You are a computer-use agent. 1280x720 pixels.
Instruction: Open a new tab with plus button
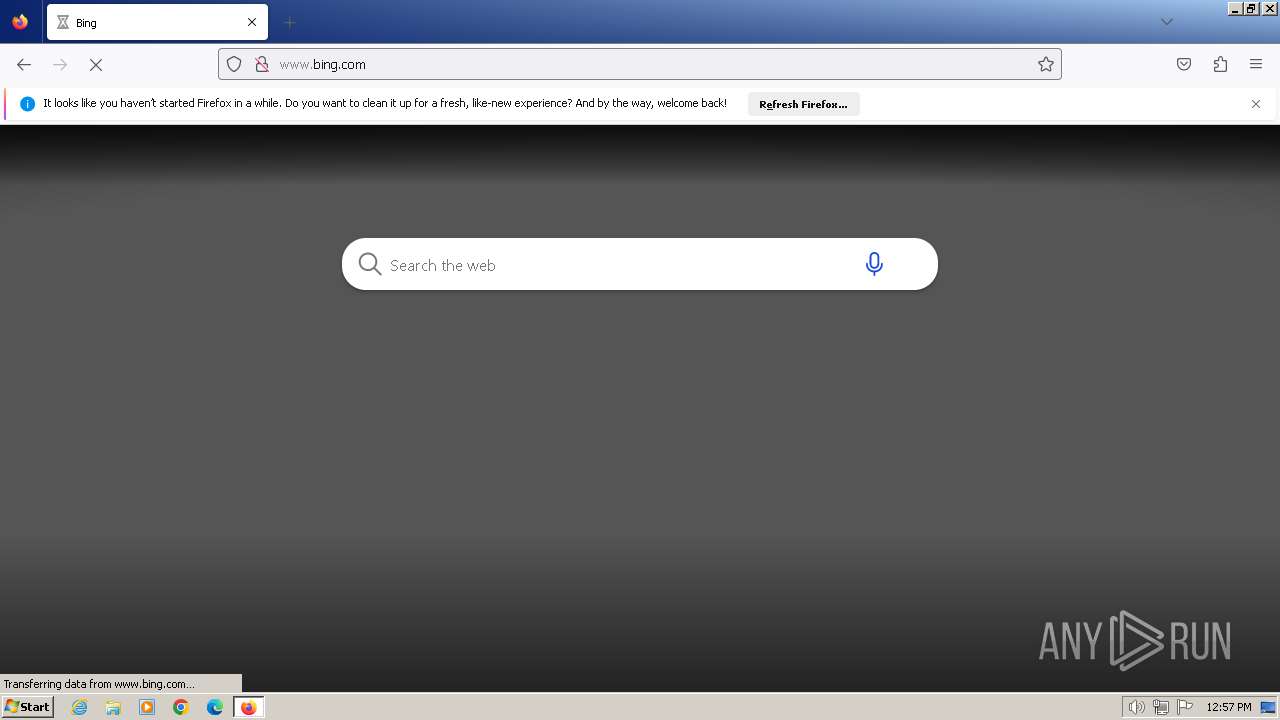(x=290, y=22)
